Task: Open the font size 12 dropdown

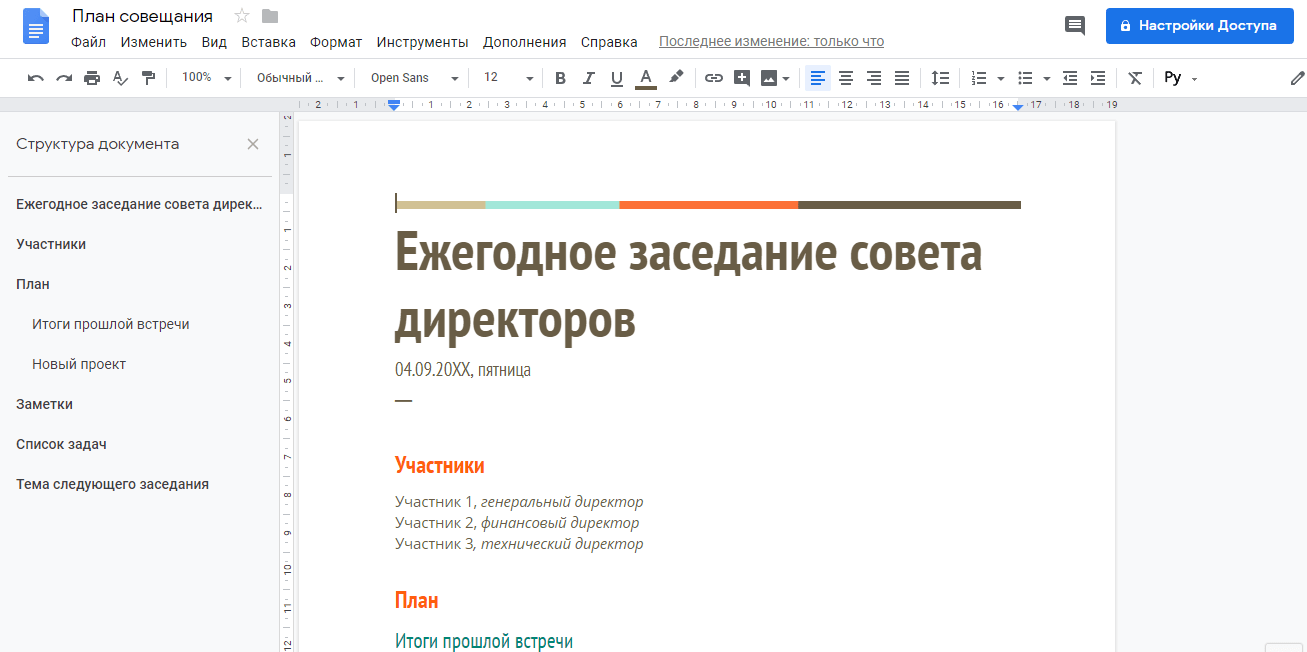Action: point(508,78)
